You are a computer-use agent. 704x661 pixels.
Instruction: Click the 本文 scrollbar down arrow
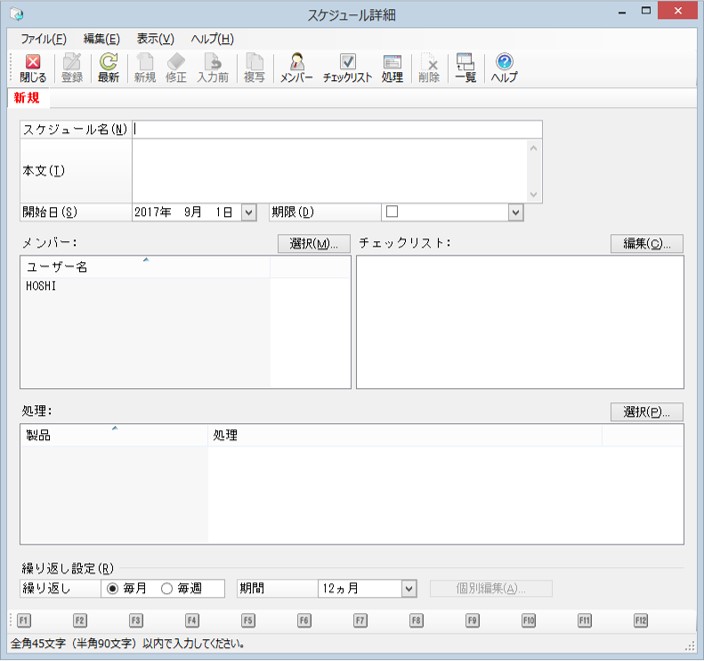pos(534,194)
